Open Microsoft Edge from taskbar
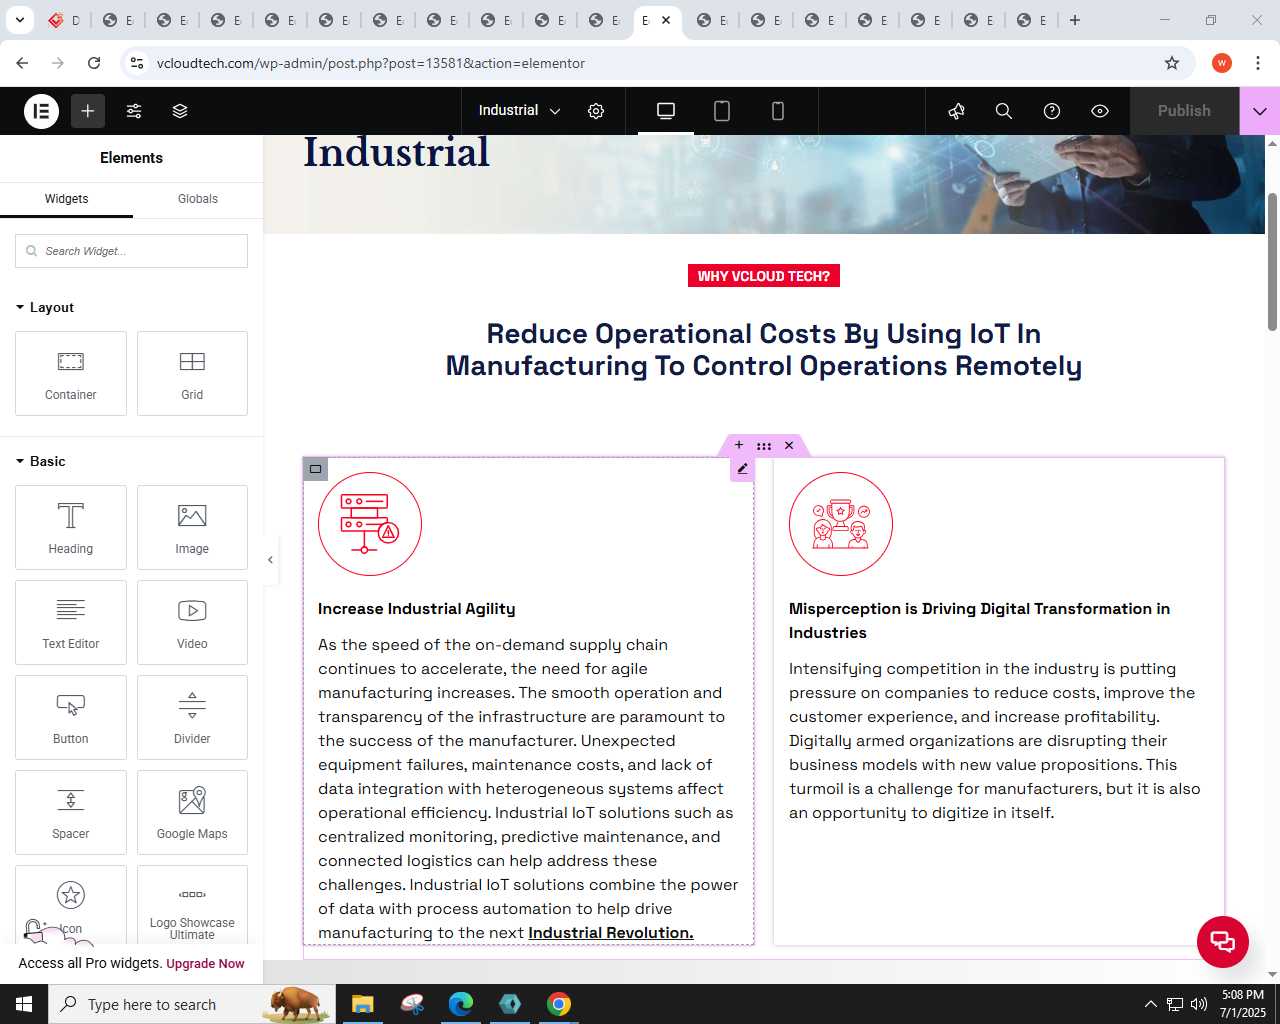This screenshot has width=1280, height=1024. (x=460, y=1004)
